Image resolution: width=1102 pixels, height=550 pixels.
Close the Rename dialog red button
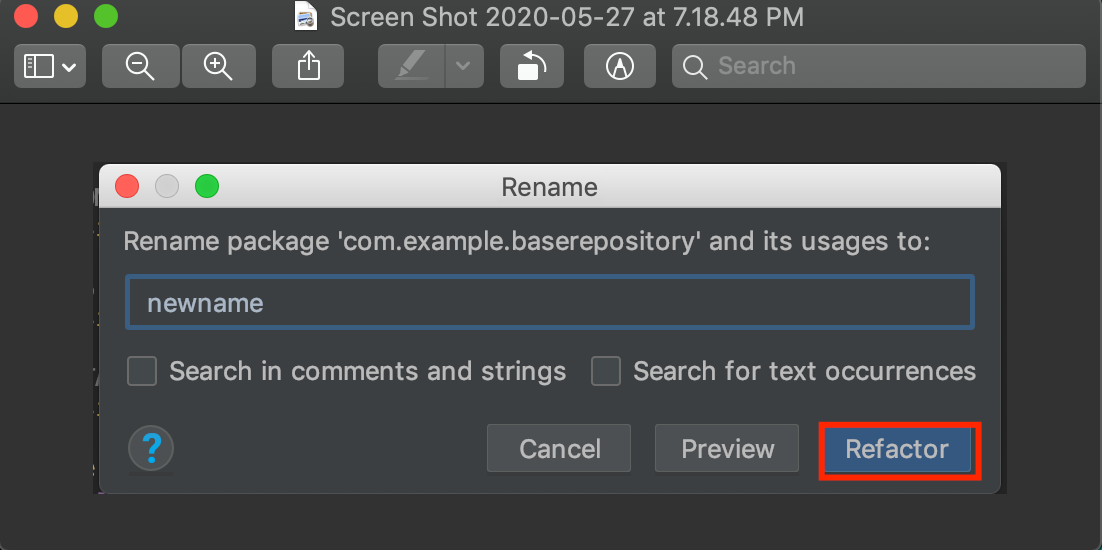(x=127, y=186)
